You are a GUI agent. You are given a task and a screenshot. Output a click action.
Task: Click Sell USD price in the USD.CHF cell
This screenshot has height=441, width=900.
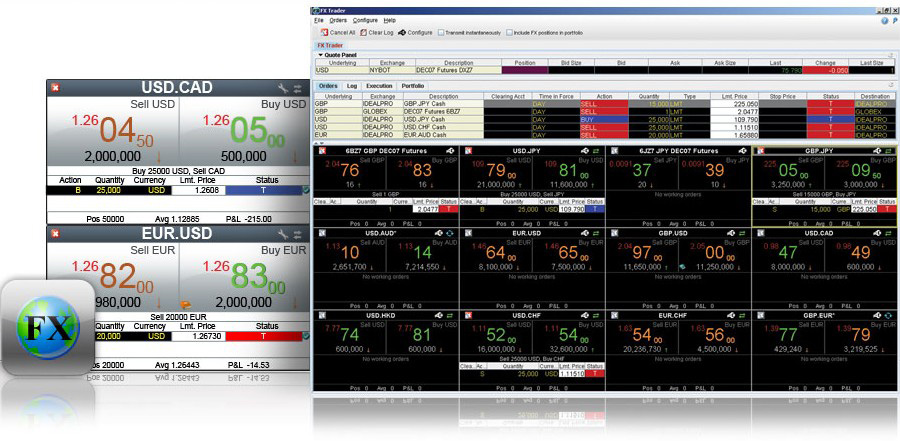[494, 334]
